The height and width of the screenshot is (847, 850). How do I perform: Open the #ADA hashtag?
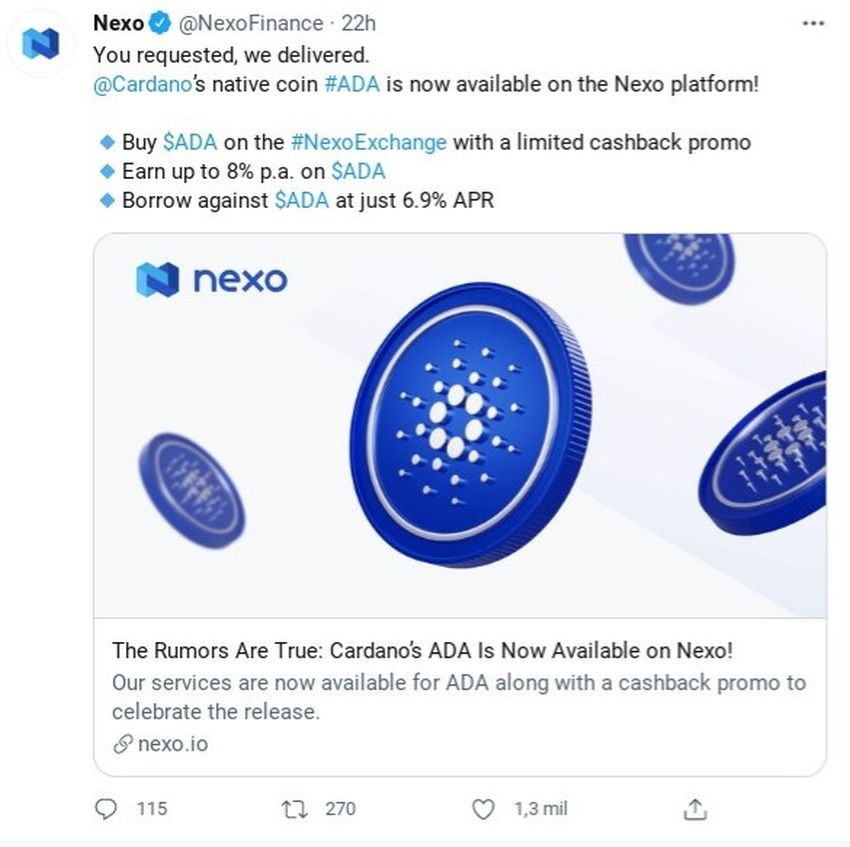coord(352,85)
